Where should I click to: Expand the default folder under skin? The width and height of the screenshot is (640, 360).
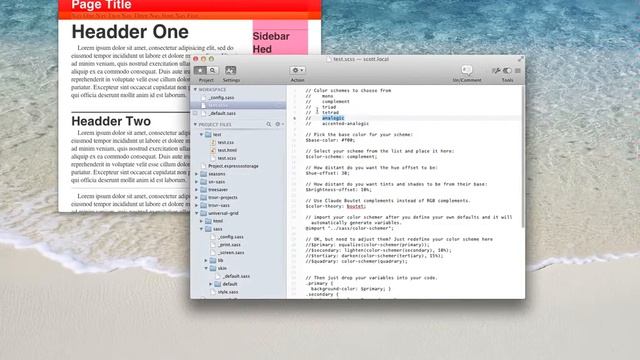(211, 284)
